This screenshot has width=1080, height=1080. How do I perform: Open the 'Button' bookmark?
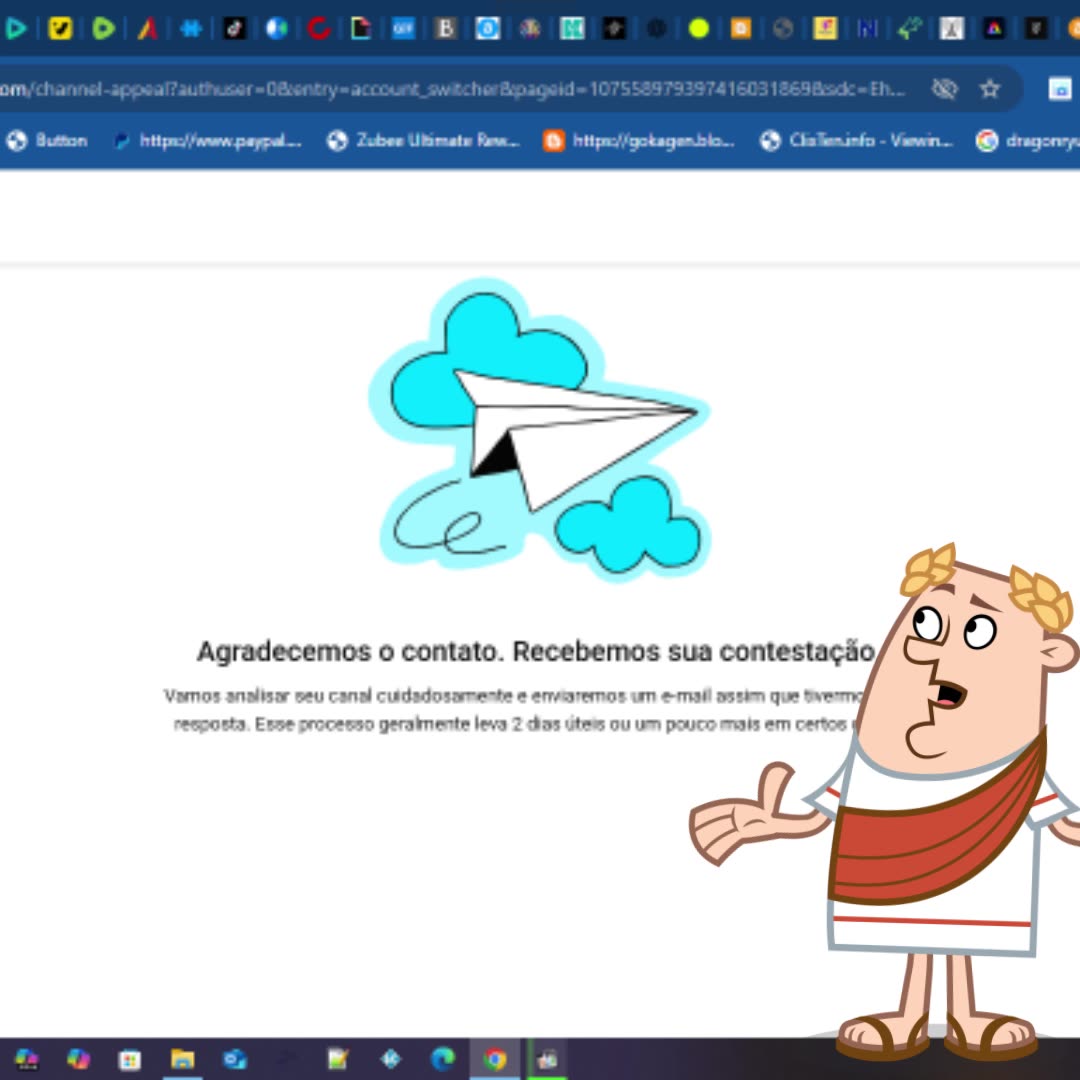46,141
